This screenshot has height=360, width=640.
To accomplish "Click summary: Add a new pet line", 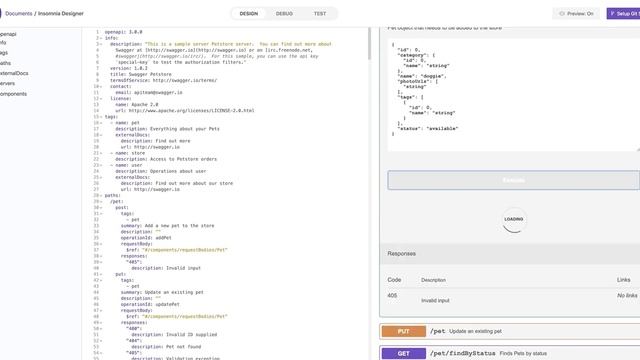I will pyautogui.click(x=167, y=226).
